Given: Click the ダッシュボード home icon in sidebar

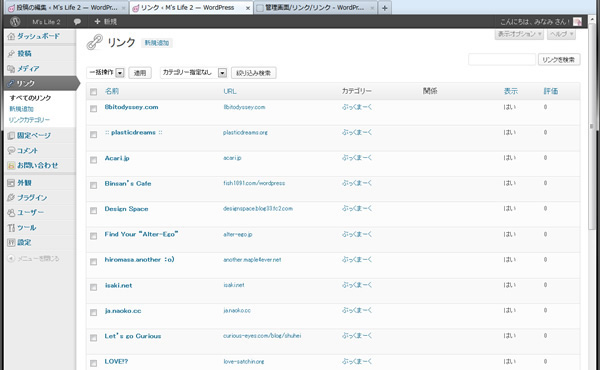Looking at the screenshot, I should tap(11, 36).
